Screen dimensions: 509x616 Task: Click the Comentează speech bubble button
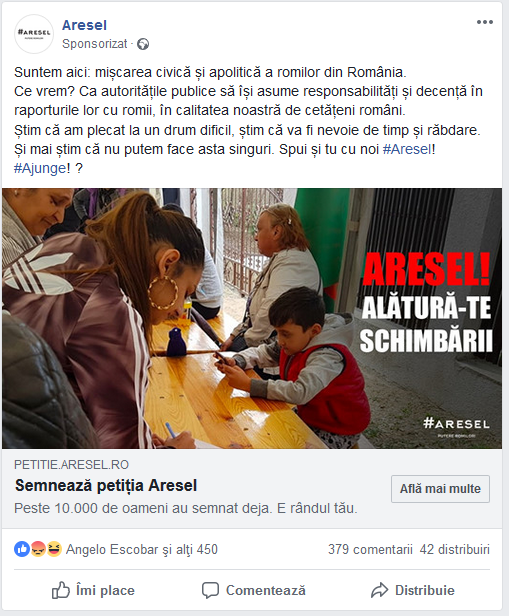tap(254, 590)
